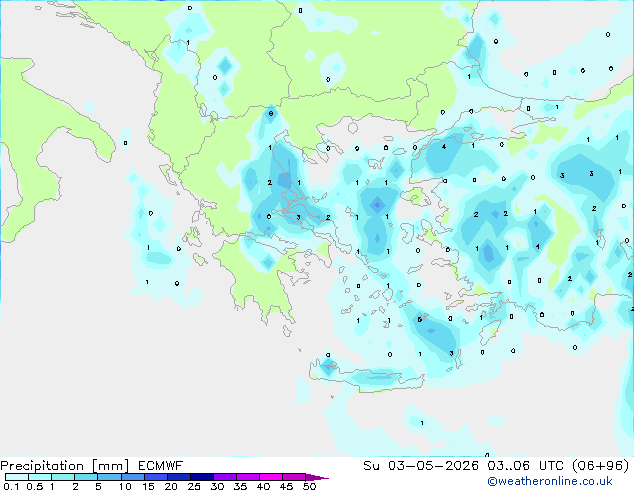
Task: Click the purple arrow tip ending the legend
Action: (x=317, y=477)
